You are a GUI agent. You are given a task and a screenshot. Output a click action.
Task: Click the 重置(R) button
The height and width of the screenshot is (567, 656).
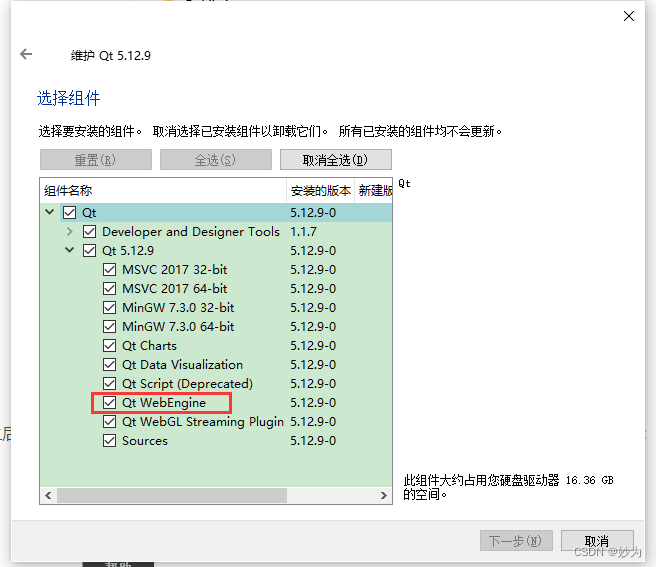click(96, 160)
